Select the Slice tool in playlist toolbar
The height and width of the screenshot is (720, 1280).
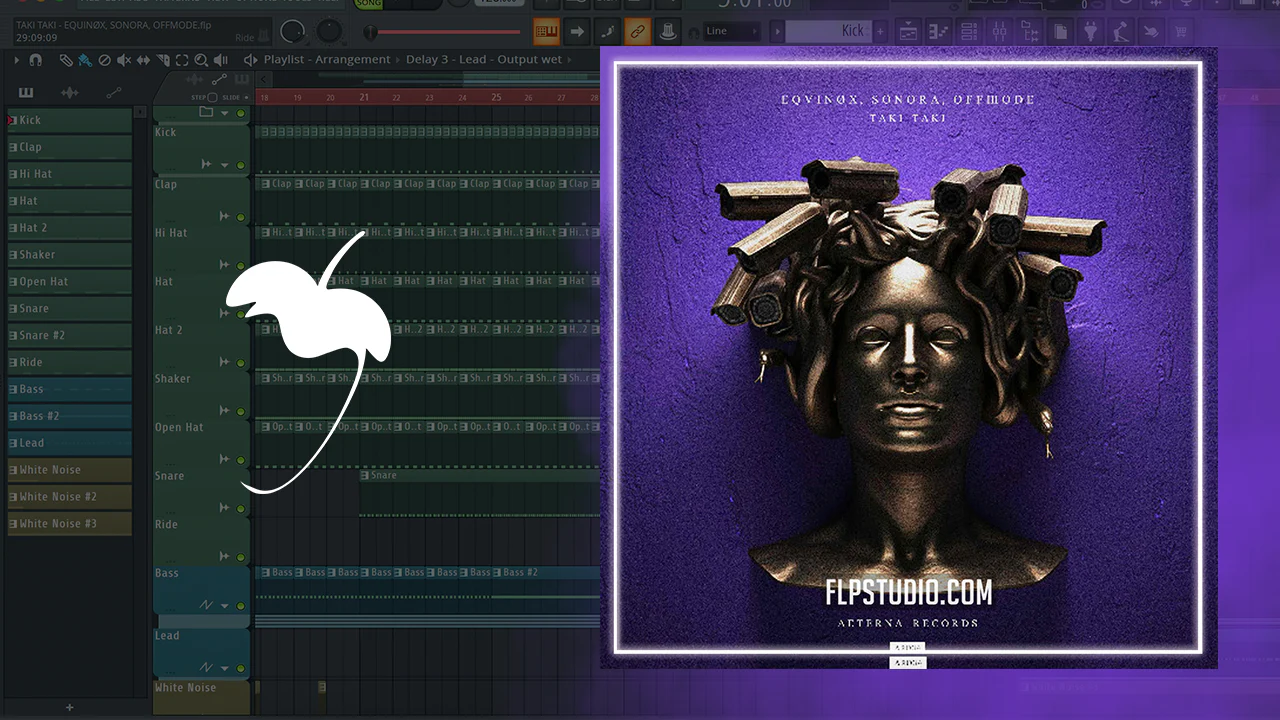pyautogui.click(x=163, y=60)
